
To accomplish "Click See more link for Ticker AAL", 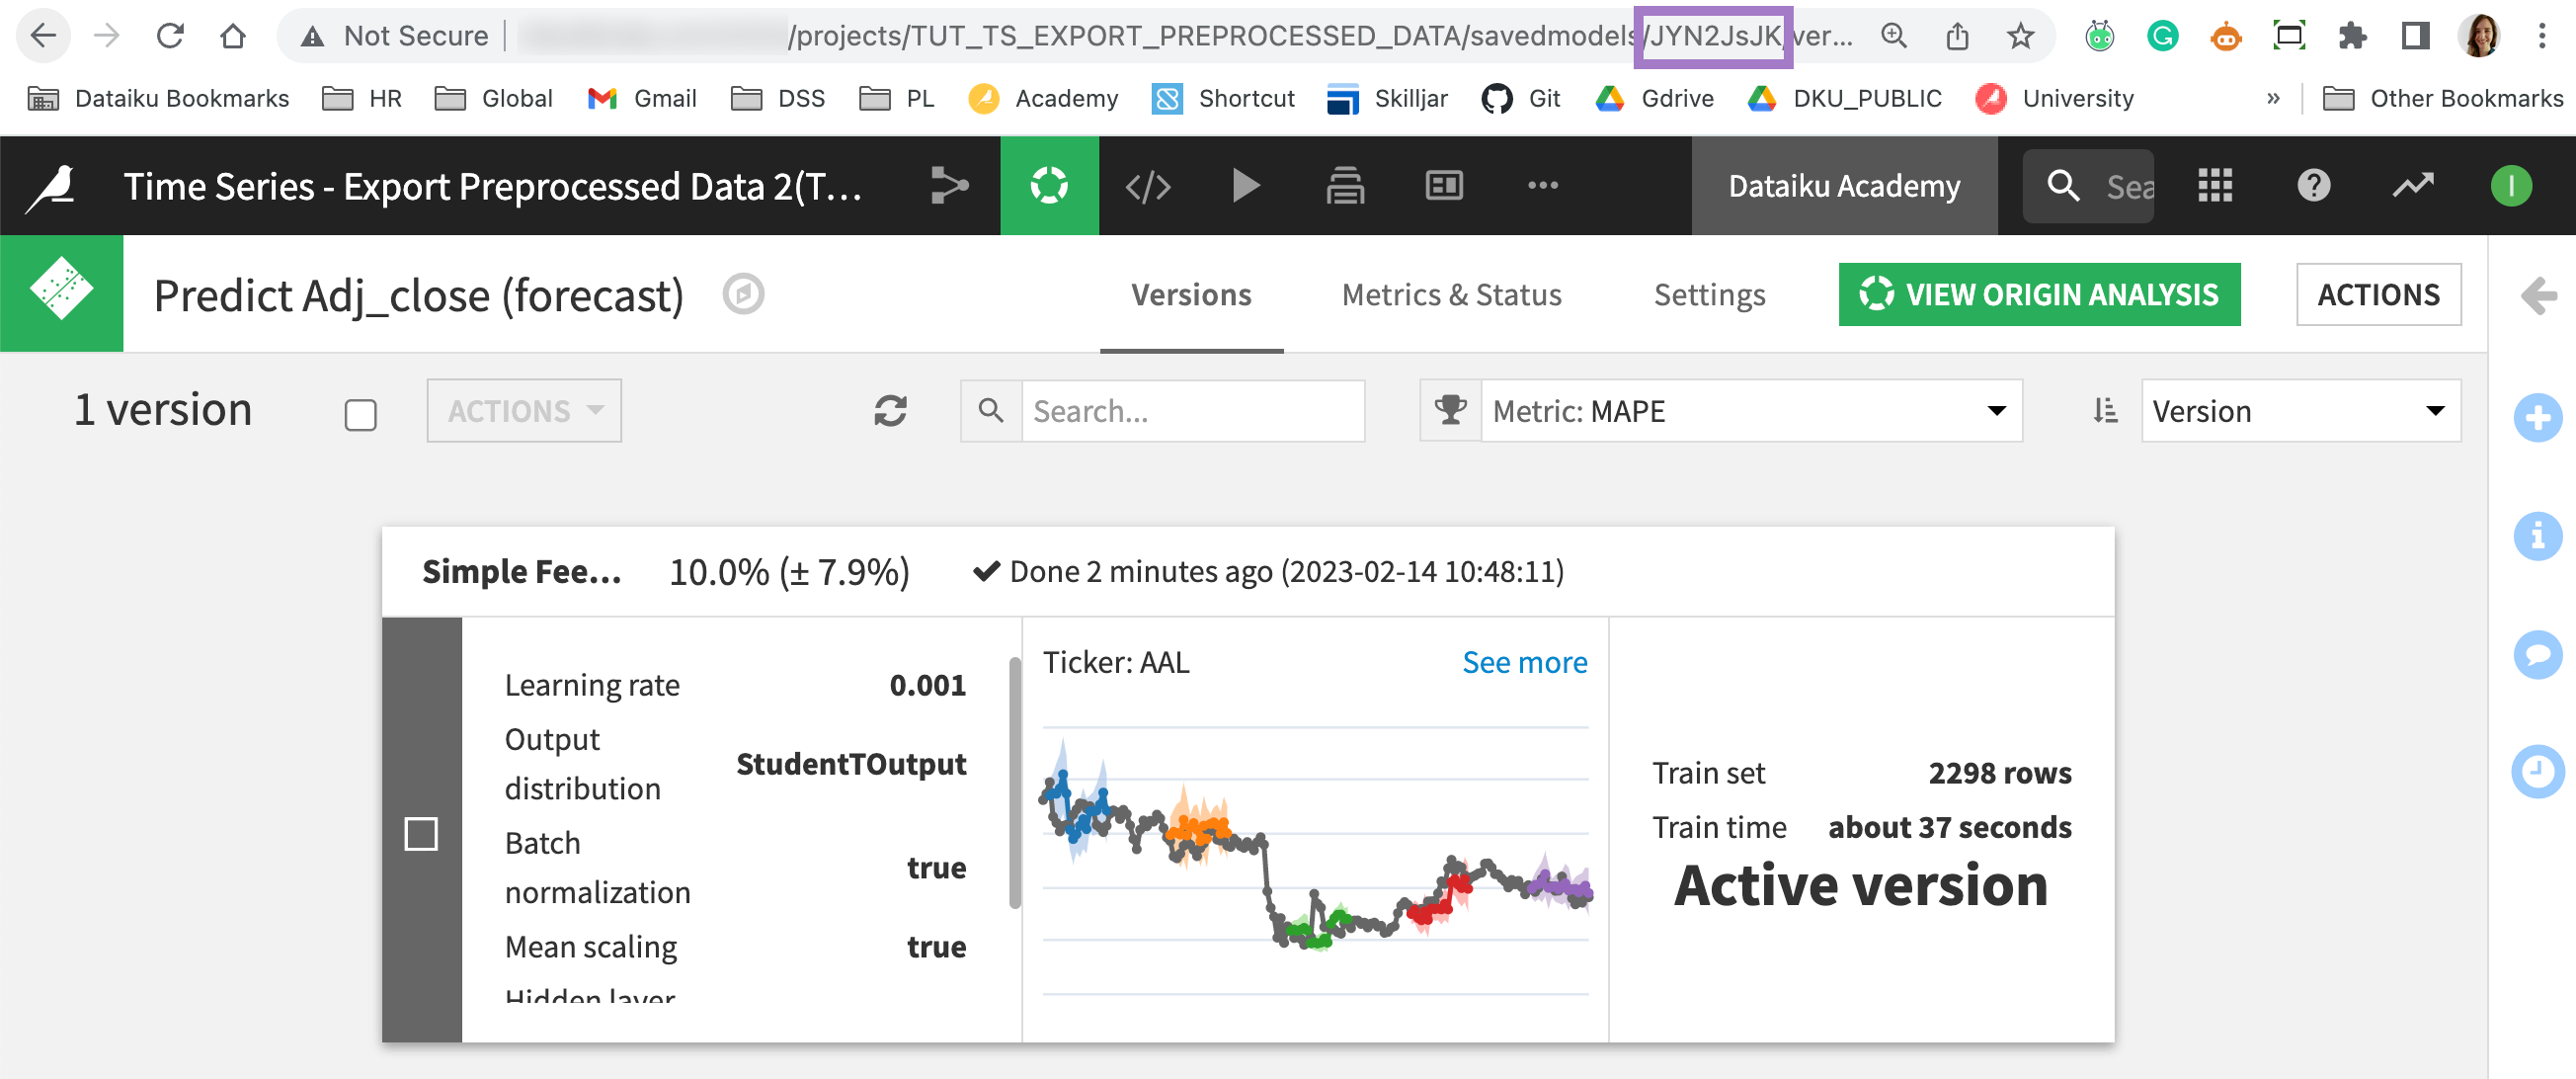I will pyautogui.click(x=1524, y=662).
